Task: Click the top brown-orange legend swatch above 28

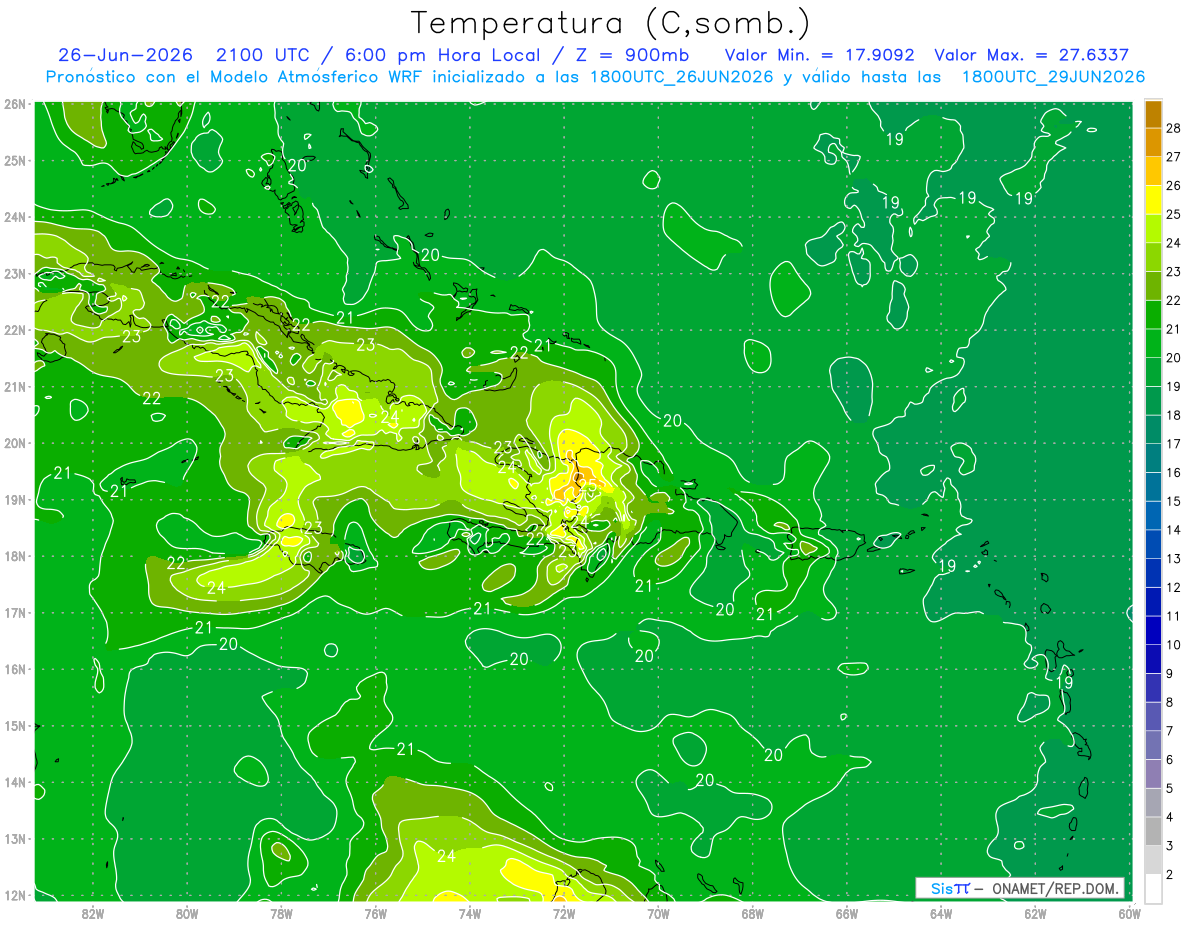Action: [x=1153, y=113]
